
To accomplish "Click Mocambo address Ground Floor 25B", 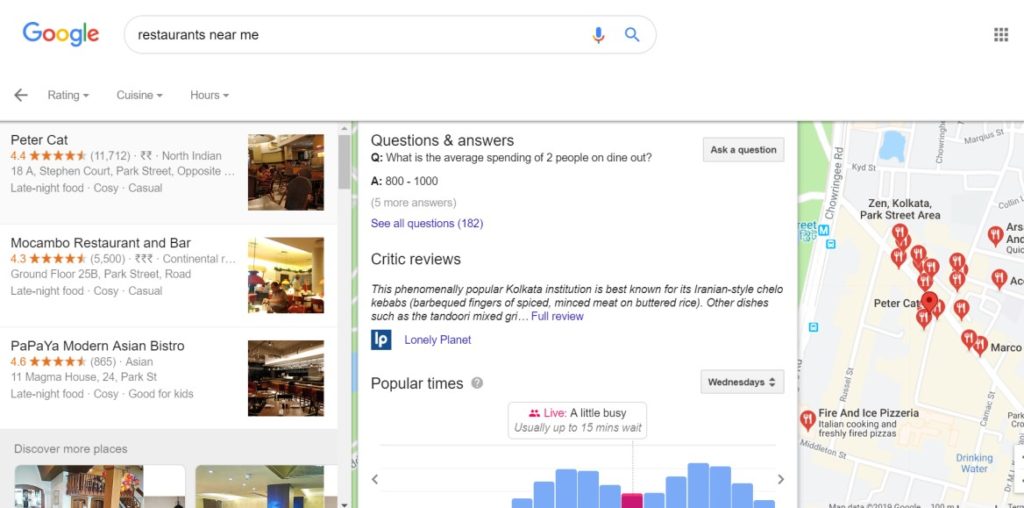I will point(101,274).
